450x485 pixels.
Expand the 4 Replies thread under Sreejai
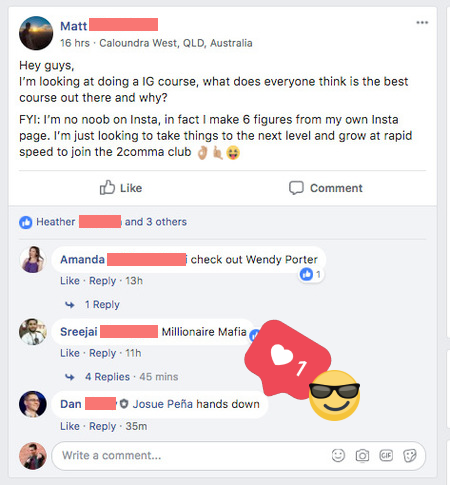[x=107, y=377]
